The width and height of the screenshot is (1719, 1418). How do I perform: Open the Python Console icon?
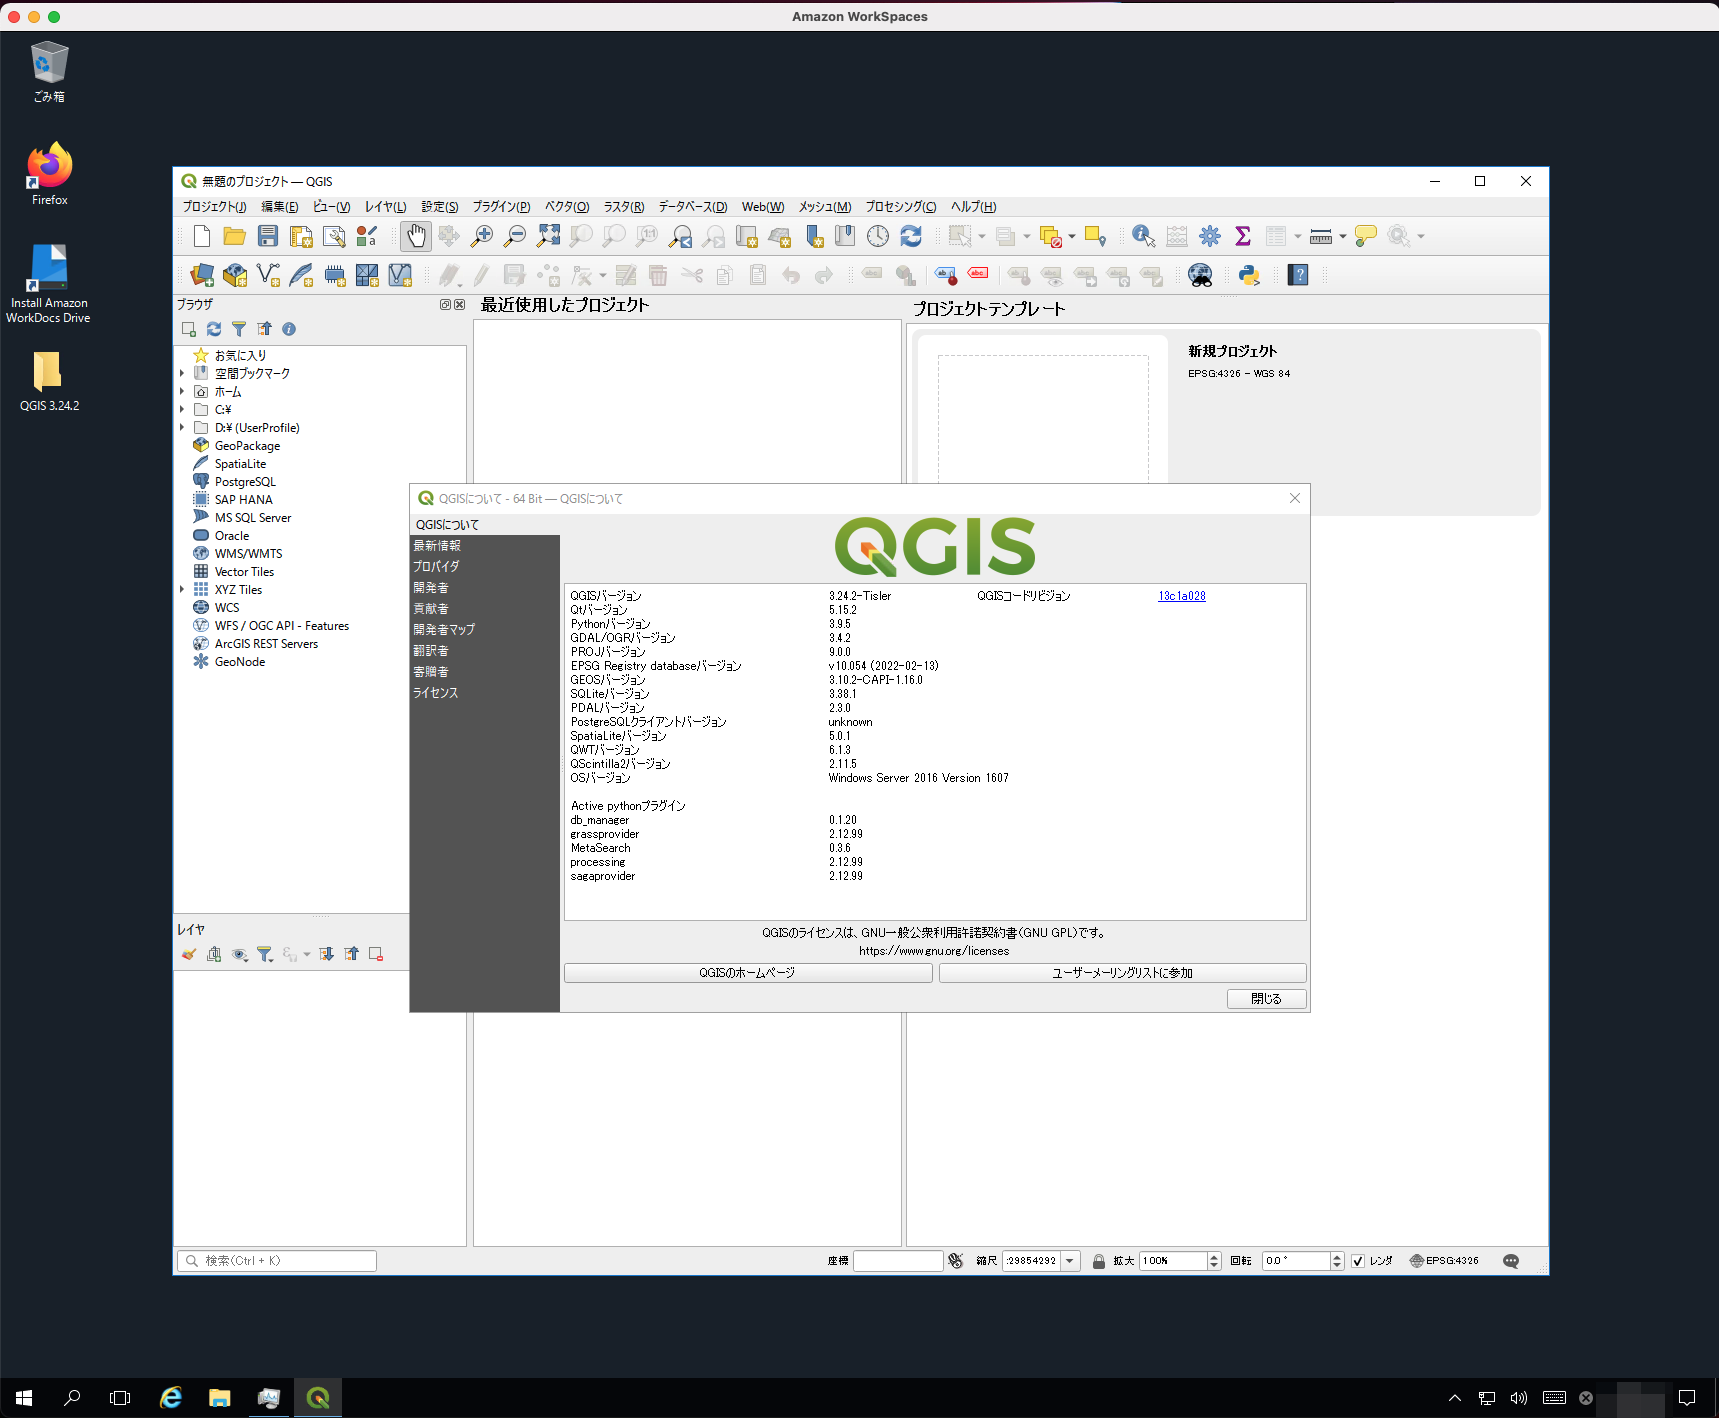(1249, 275)
